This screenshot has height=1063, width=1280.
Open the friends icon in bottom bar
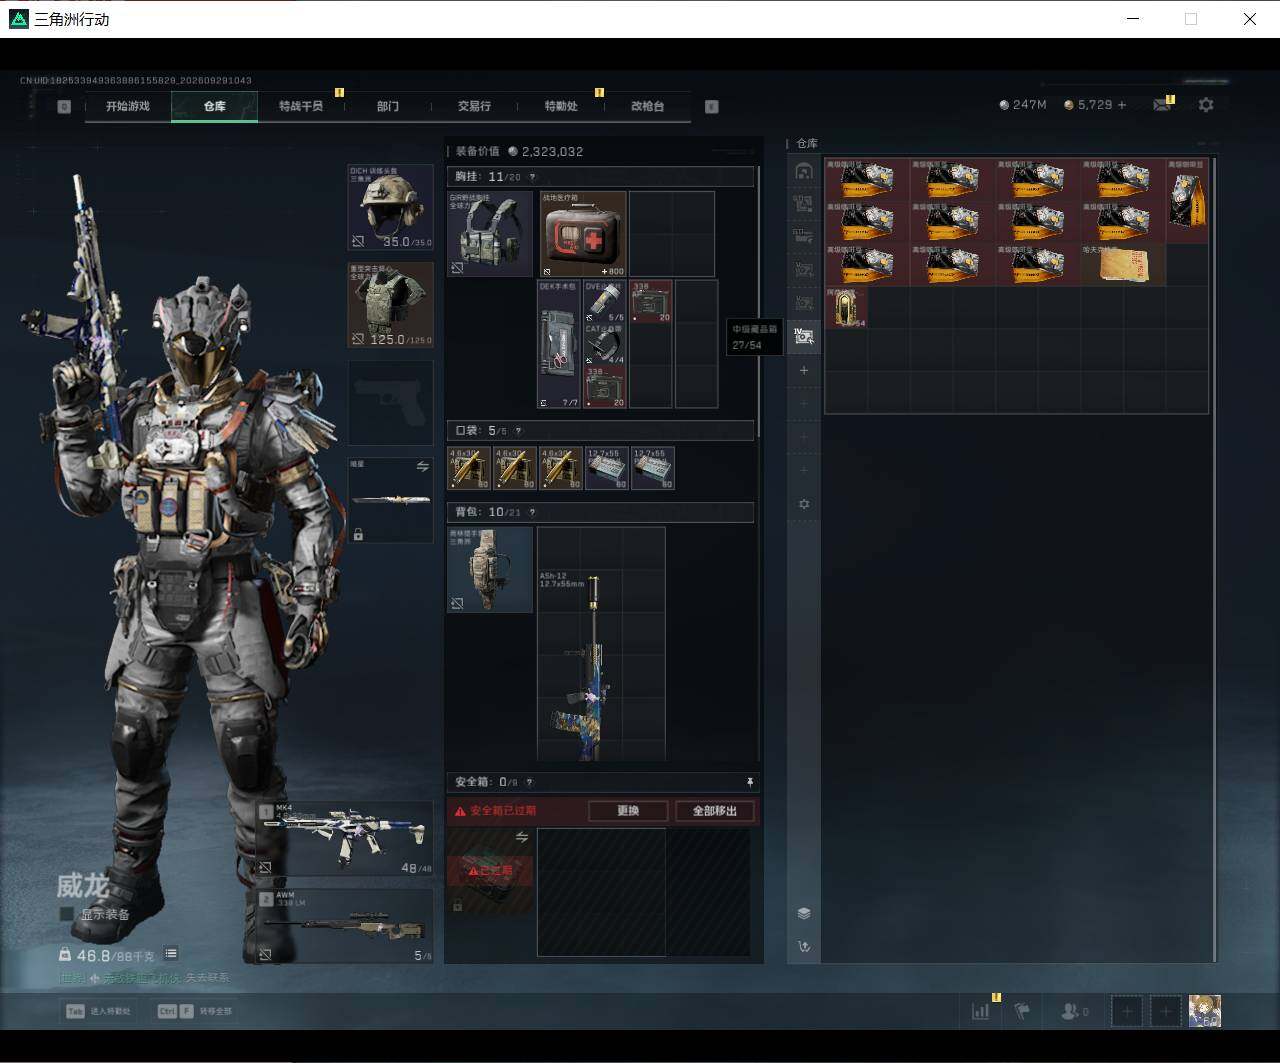click(1074, 1011)
